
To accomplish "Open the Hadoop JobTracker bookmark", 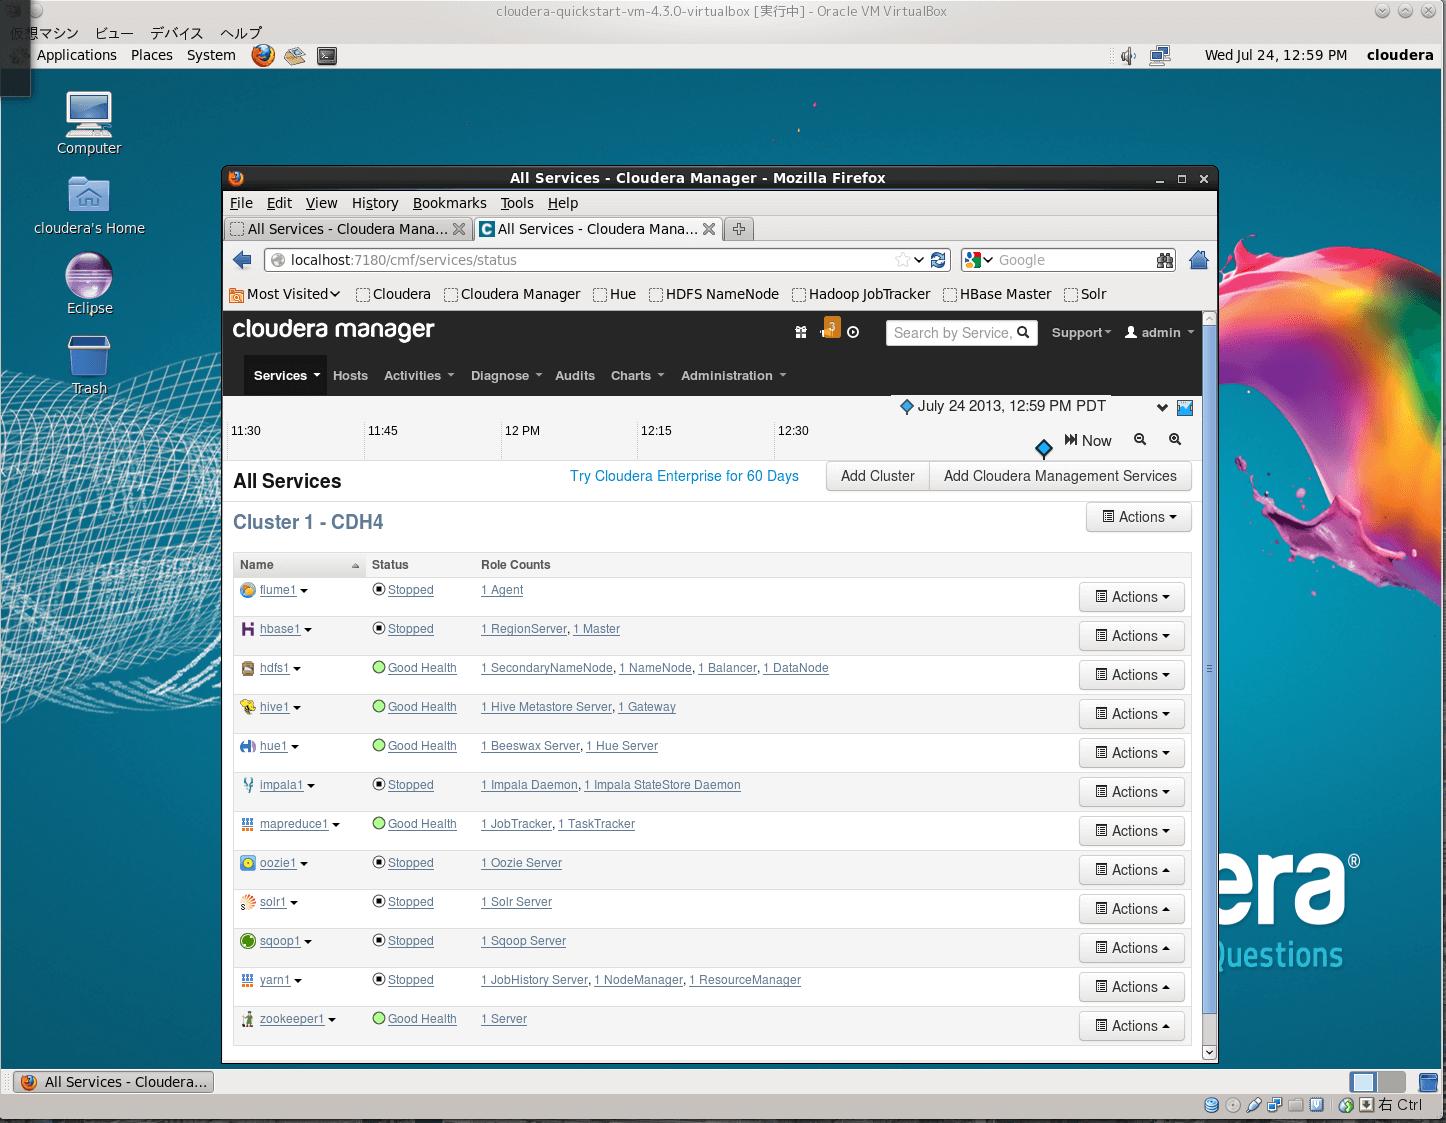I will pos(860,294).
